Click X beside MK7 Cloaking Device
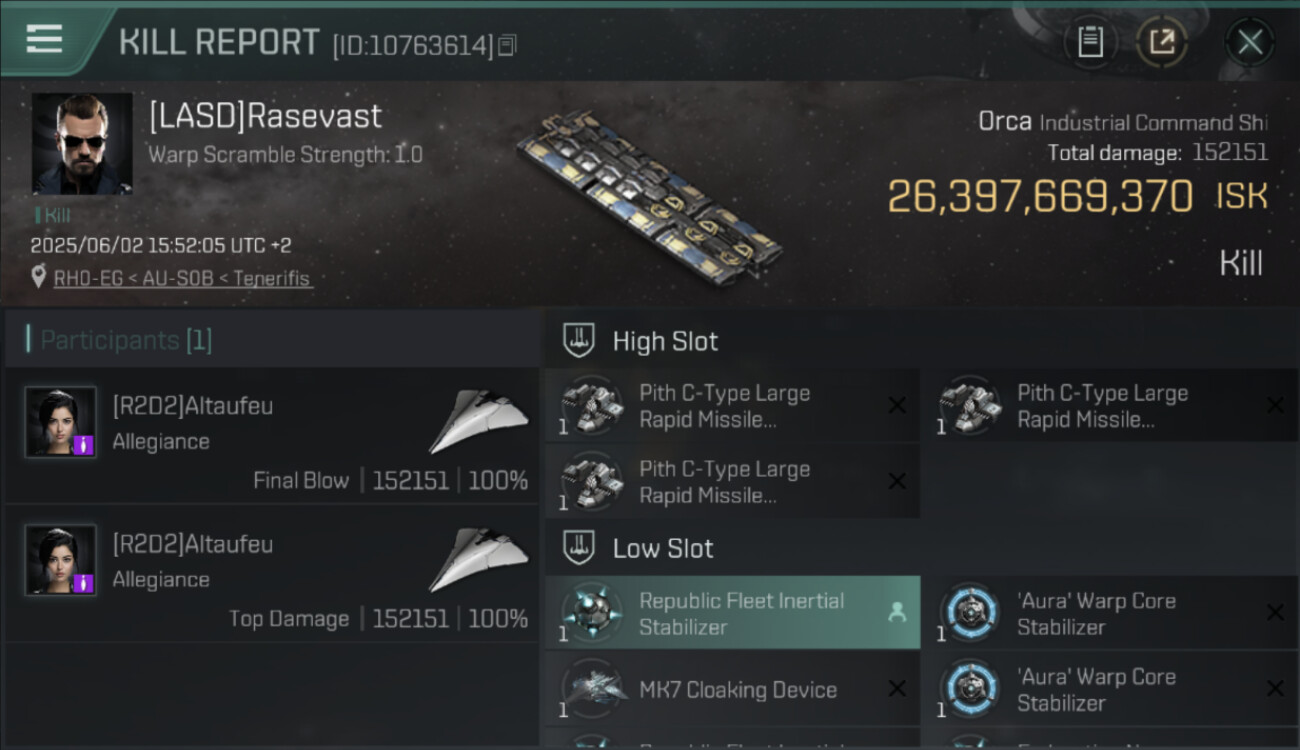The width and height of the screenshot is (1300, 750). click(897, 688)
